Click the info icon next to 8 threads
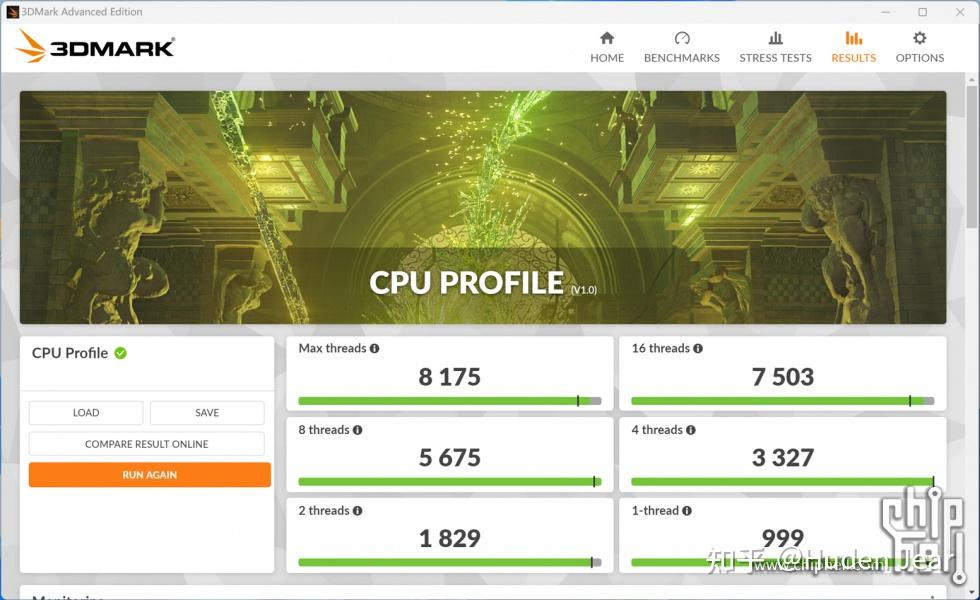 point(356,429)
